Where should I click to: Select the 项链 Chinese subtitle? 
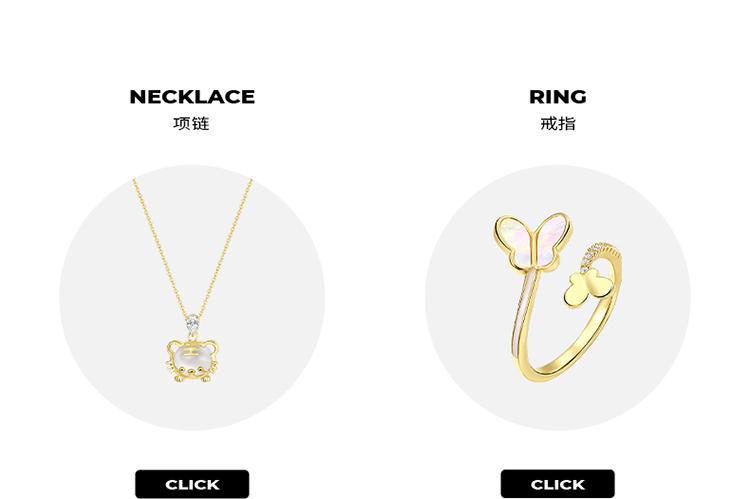coord(191,123)
